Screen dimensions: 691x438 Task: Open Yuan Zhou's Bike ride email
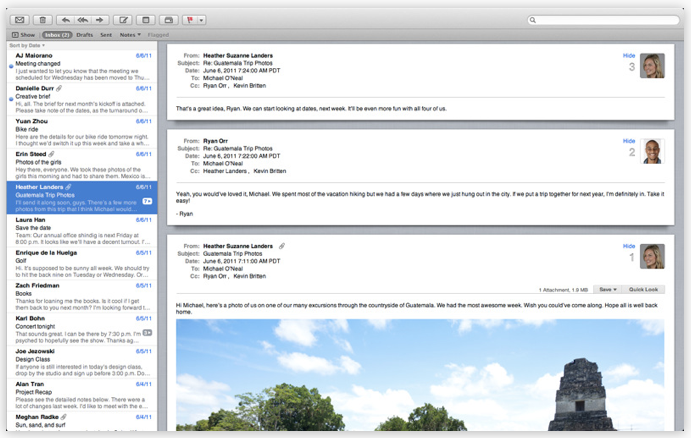click(82, 132)
